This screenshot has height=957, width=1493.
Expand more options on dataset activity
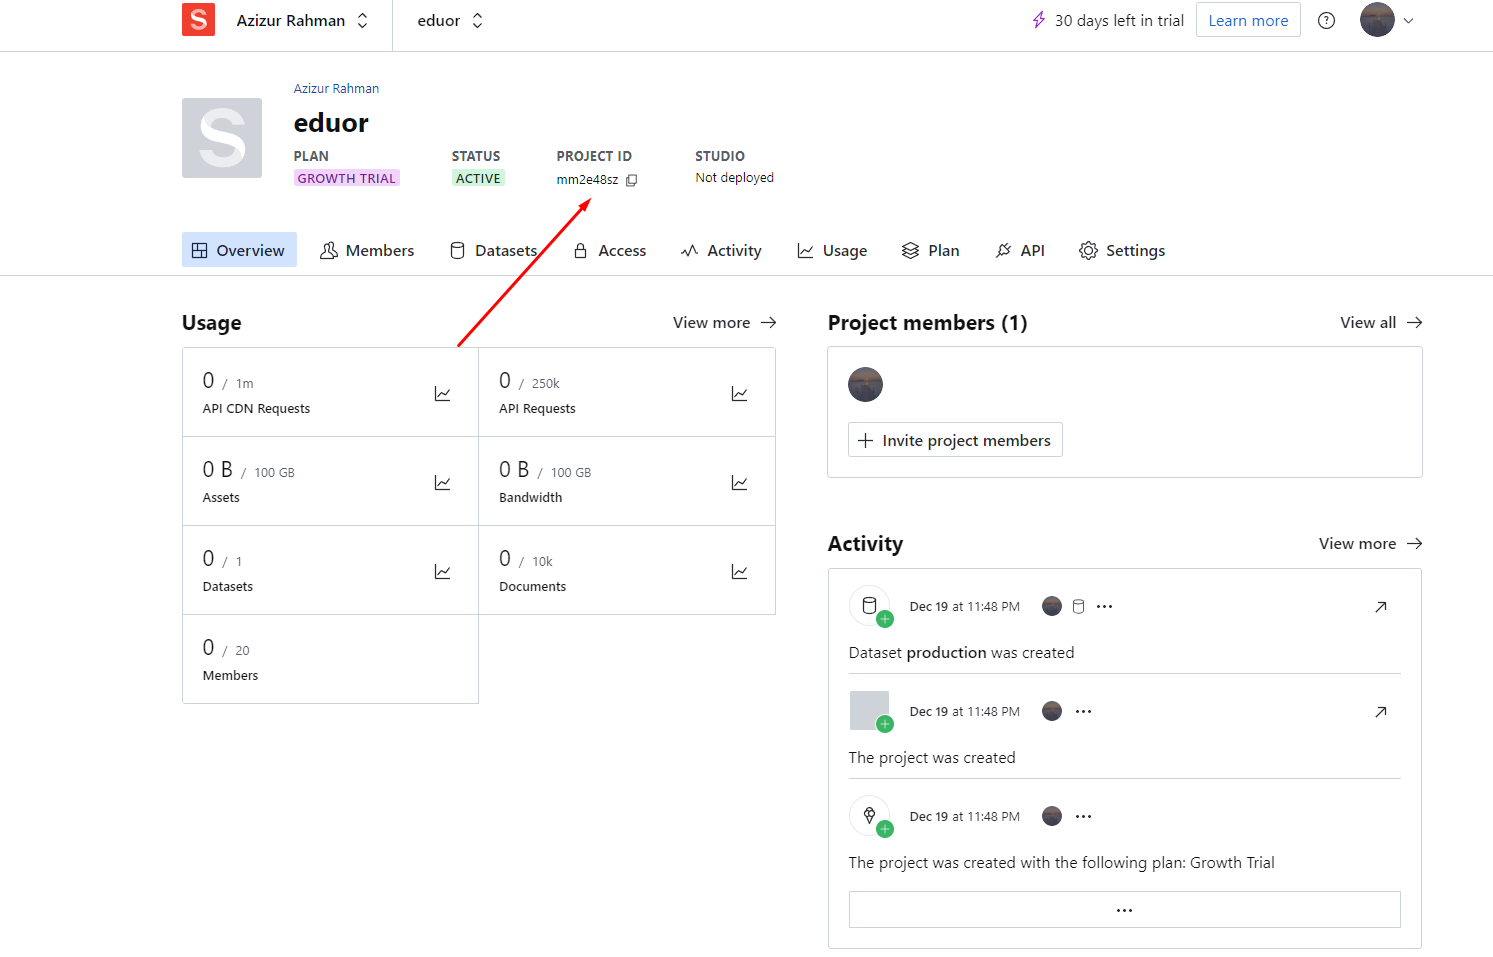pos(1104,607)
